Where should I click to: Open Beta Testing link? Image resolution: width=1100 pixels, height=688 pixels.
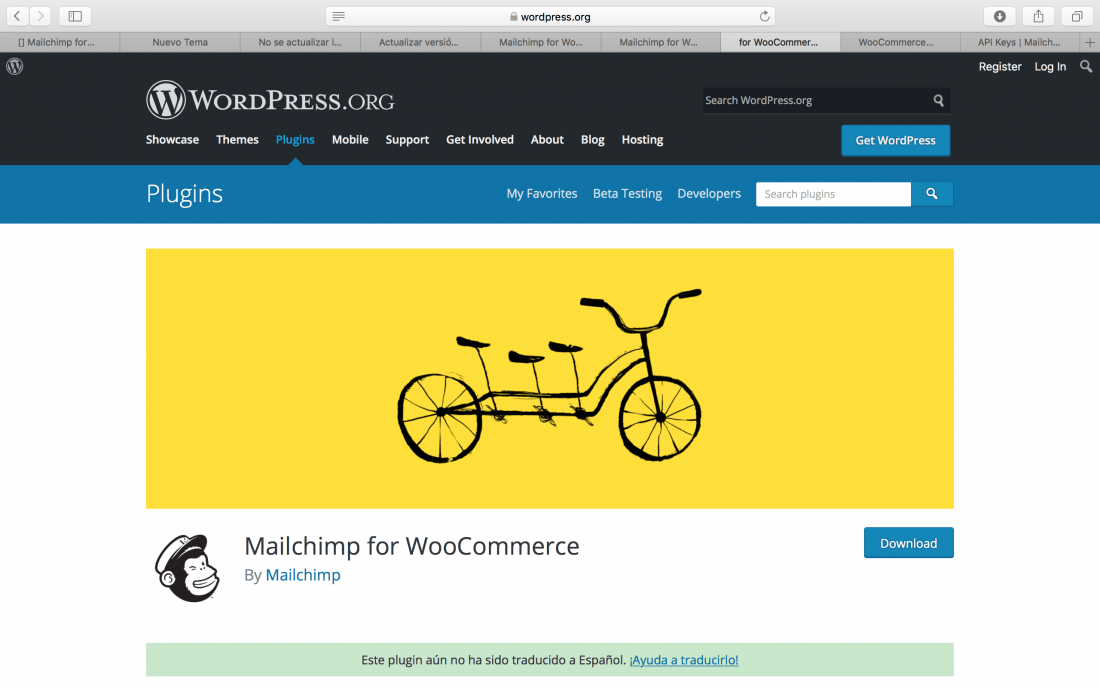click(x=627, y=194)
